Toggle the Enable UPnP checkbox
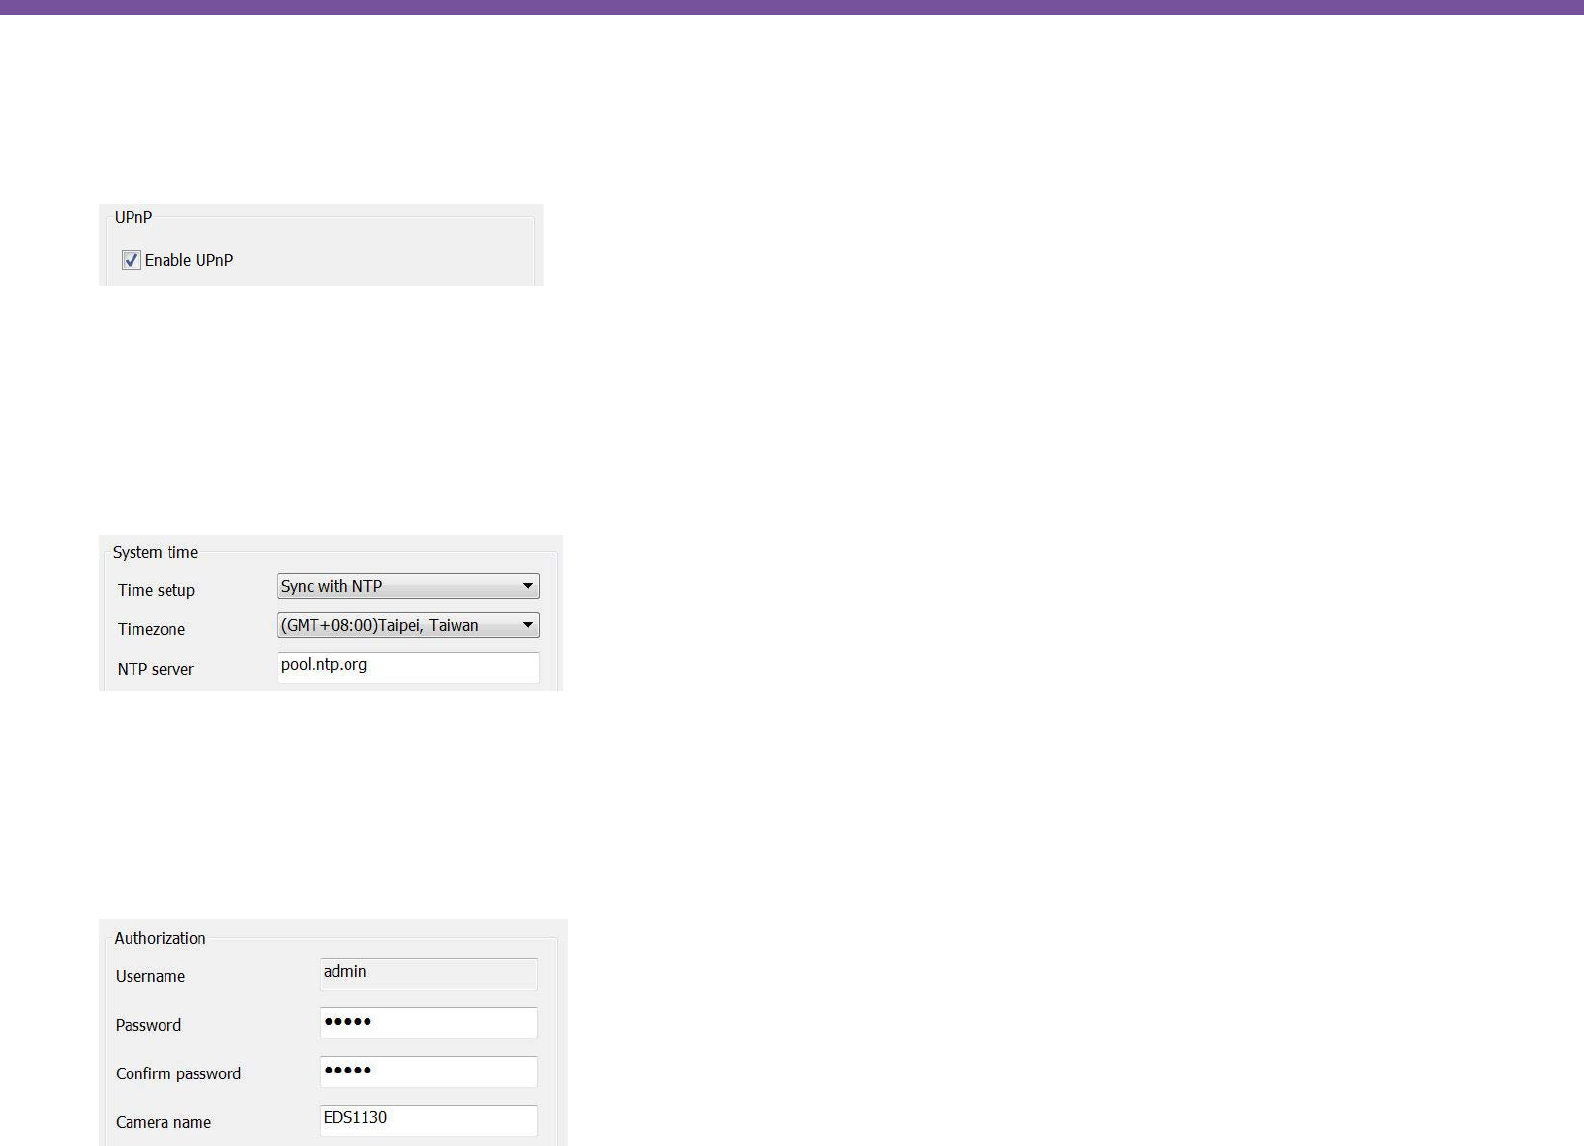The image size is (1584, 1146). click(x=131, y=260)
